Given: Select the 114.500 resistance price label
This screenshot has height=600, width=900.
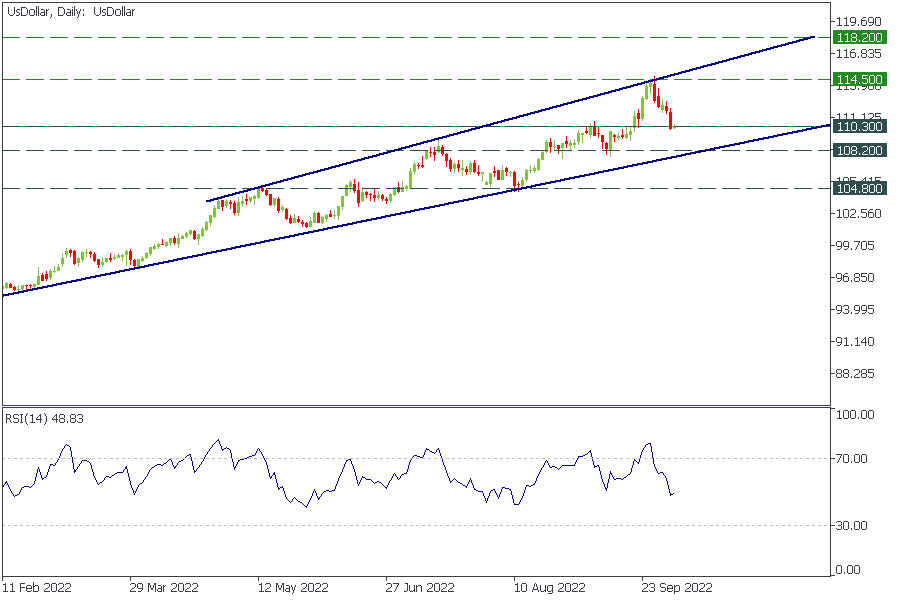Looking at the screenshot, I should point(858,79).
